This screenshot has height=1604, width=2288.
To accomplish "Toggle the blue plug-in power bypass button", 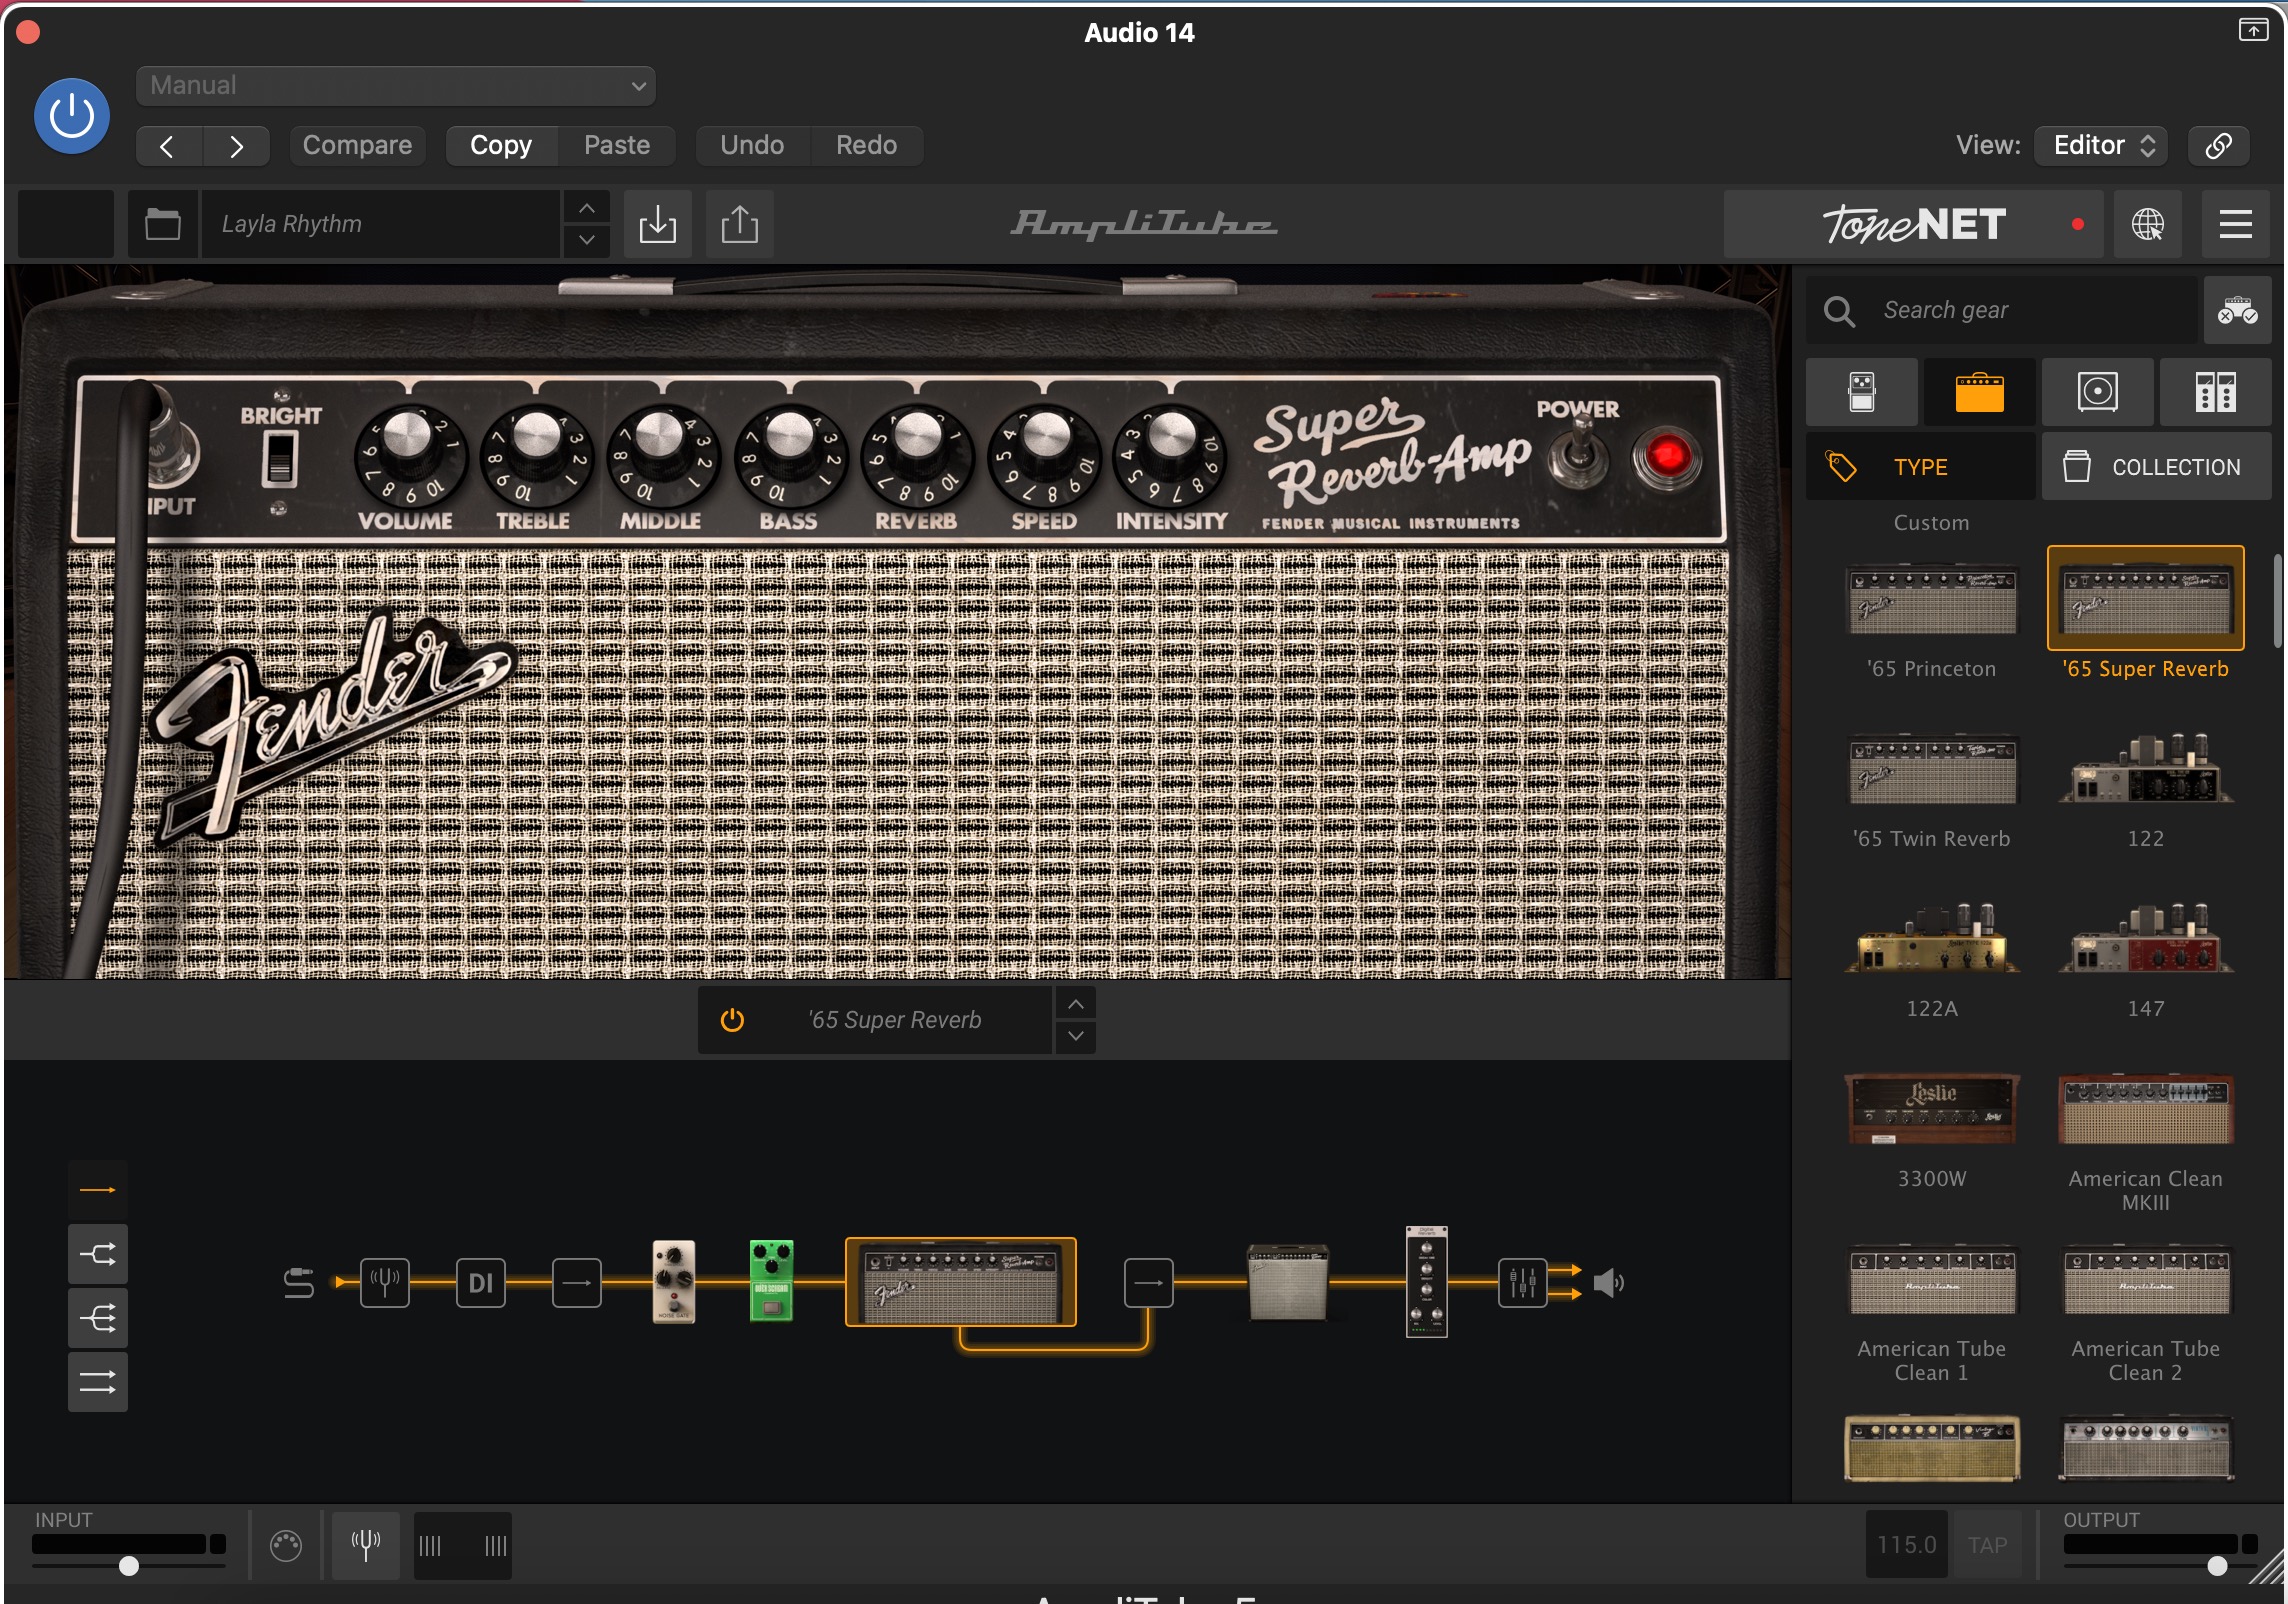I will [72, 116].
